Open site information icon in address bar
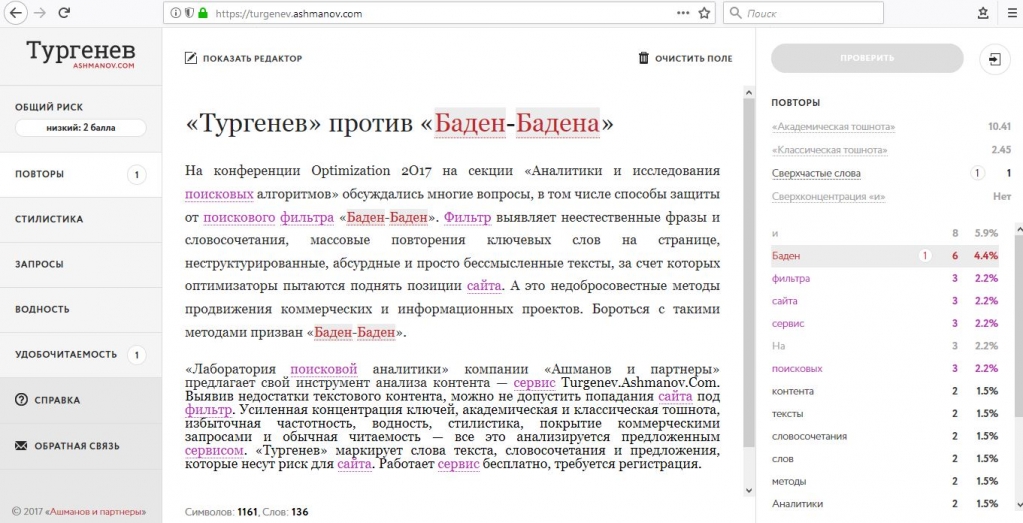 175,13
